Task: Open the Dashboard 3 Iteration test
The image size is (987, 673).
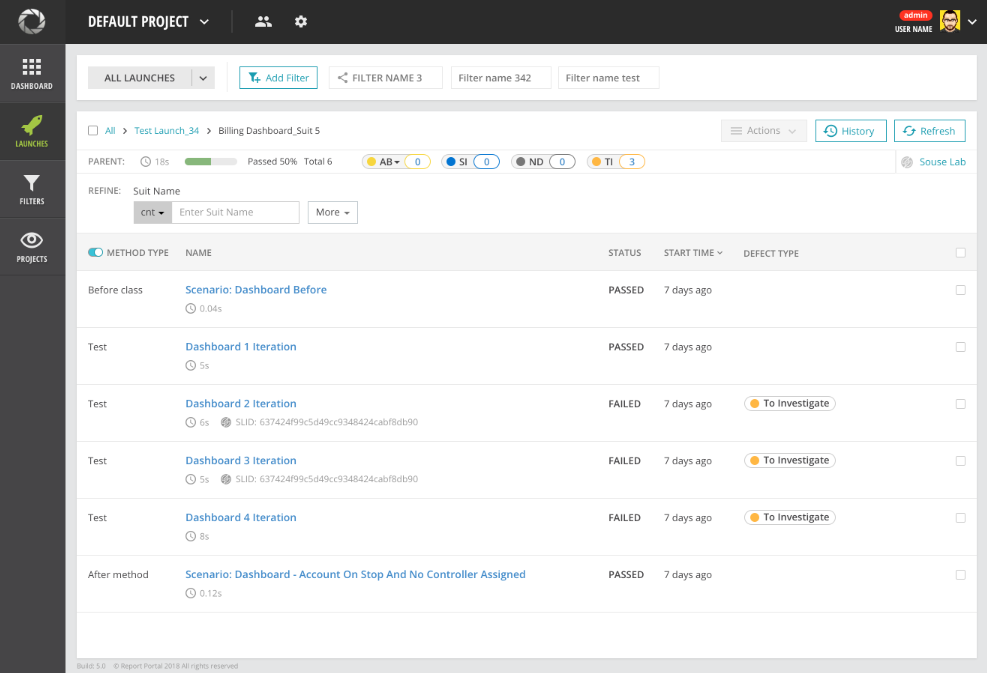Action: (x=240, y=460)
